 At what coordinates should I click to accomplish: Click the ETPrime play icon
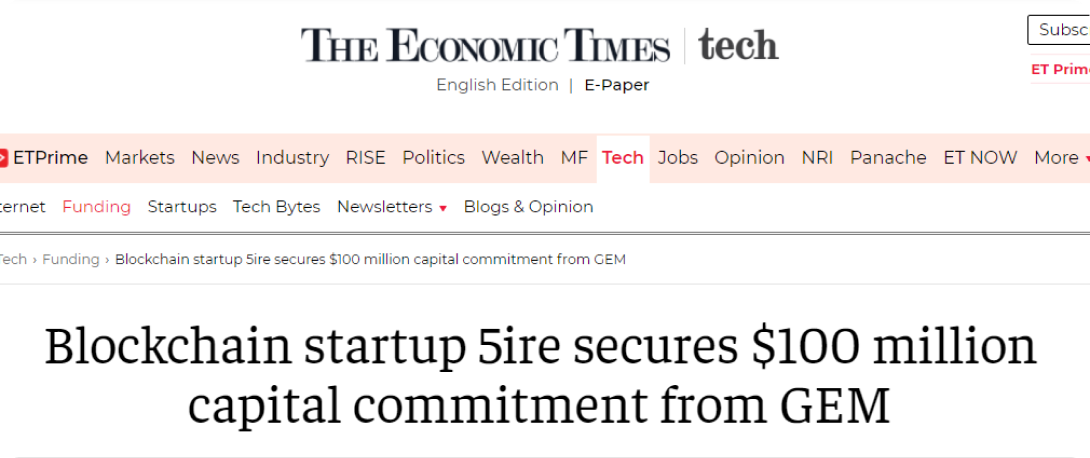pyautogui.click(x=4, y=158)
